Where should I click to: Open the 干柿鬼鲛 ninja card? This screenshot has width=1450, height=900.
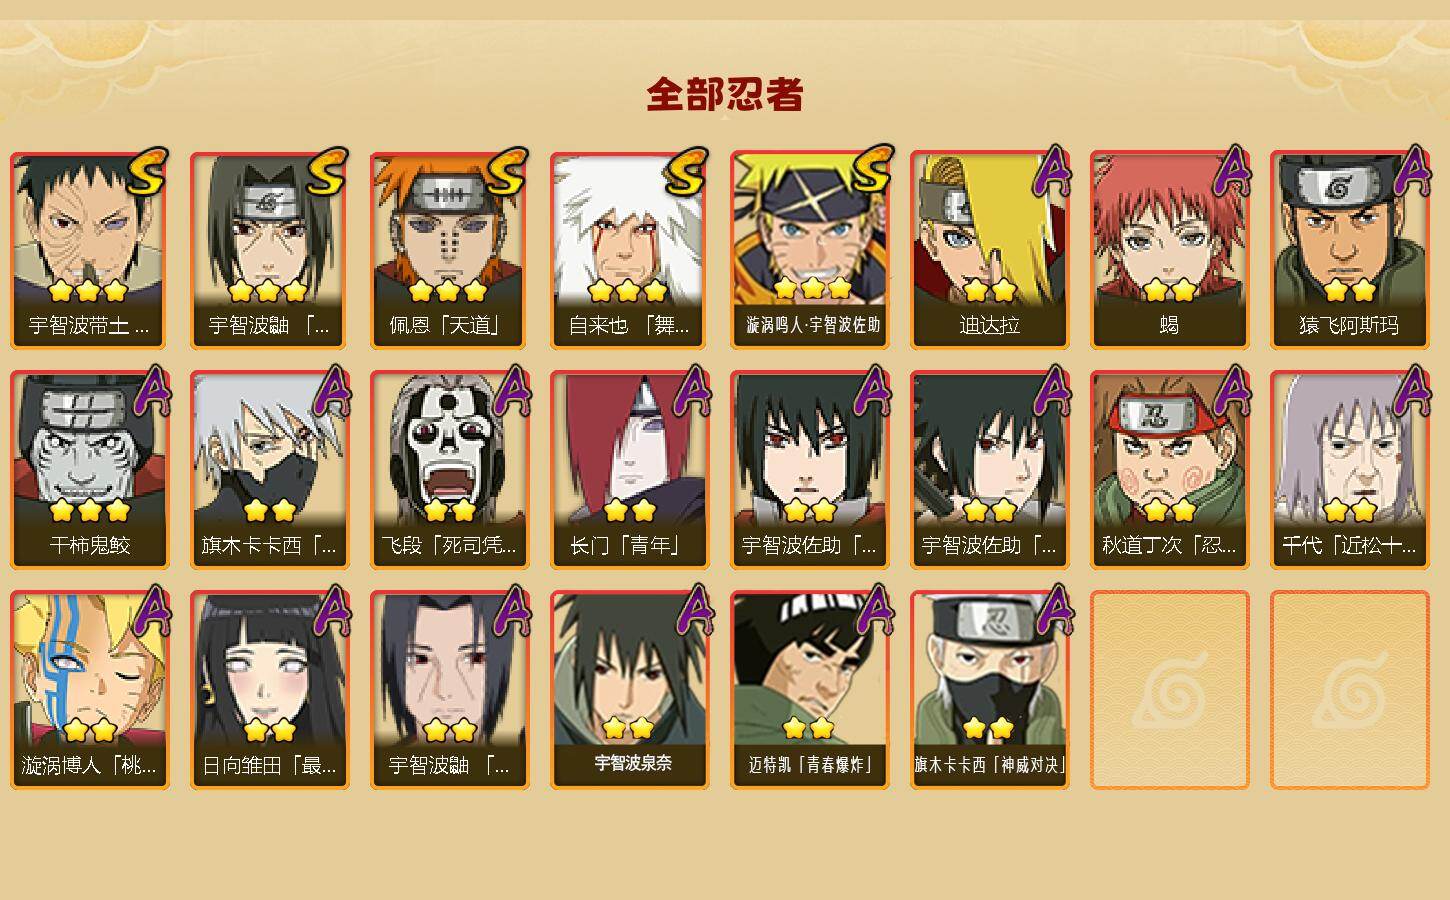pos(89,470)
